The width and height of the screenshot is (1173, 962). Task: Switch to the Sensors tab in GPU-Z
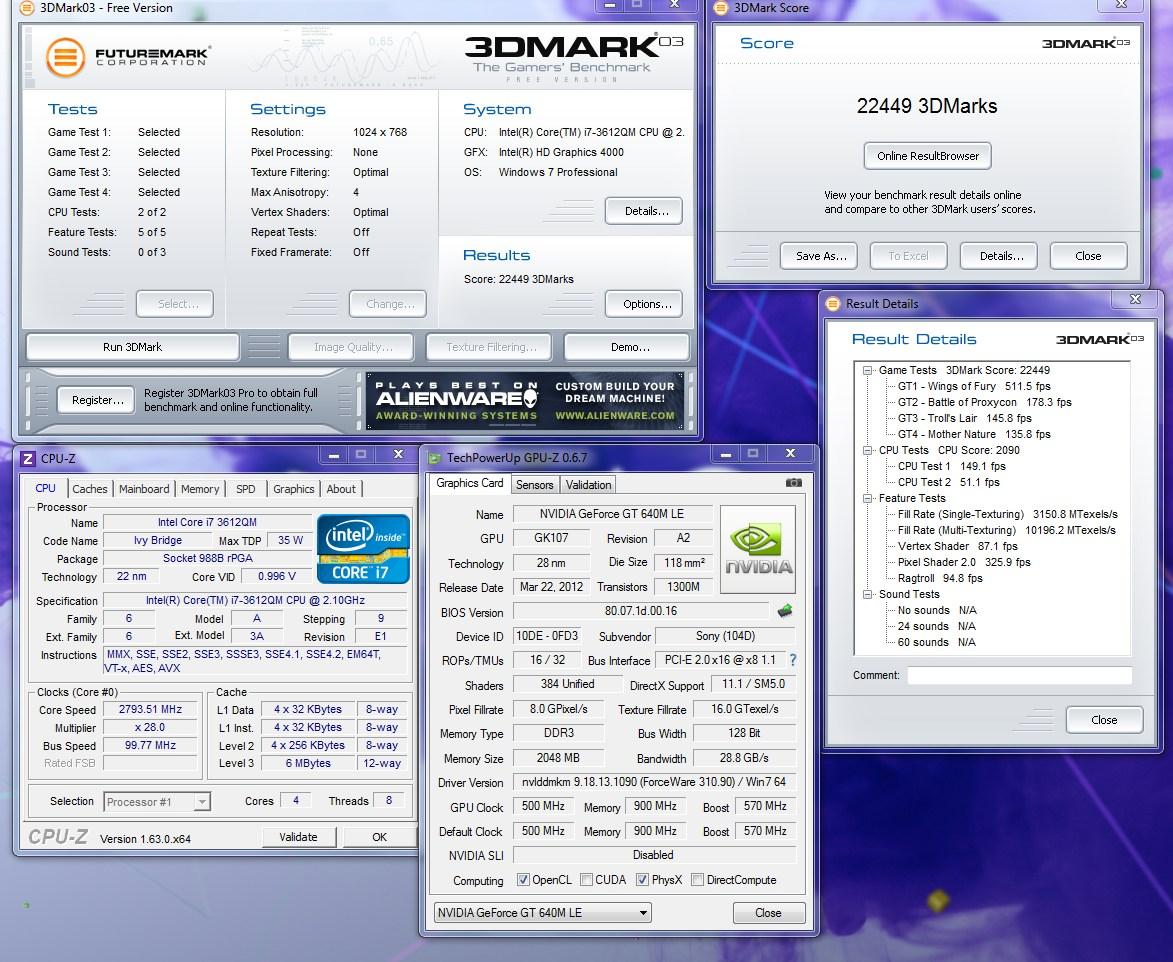pyautogui.click(x=534, y=485)
